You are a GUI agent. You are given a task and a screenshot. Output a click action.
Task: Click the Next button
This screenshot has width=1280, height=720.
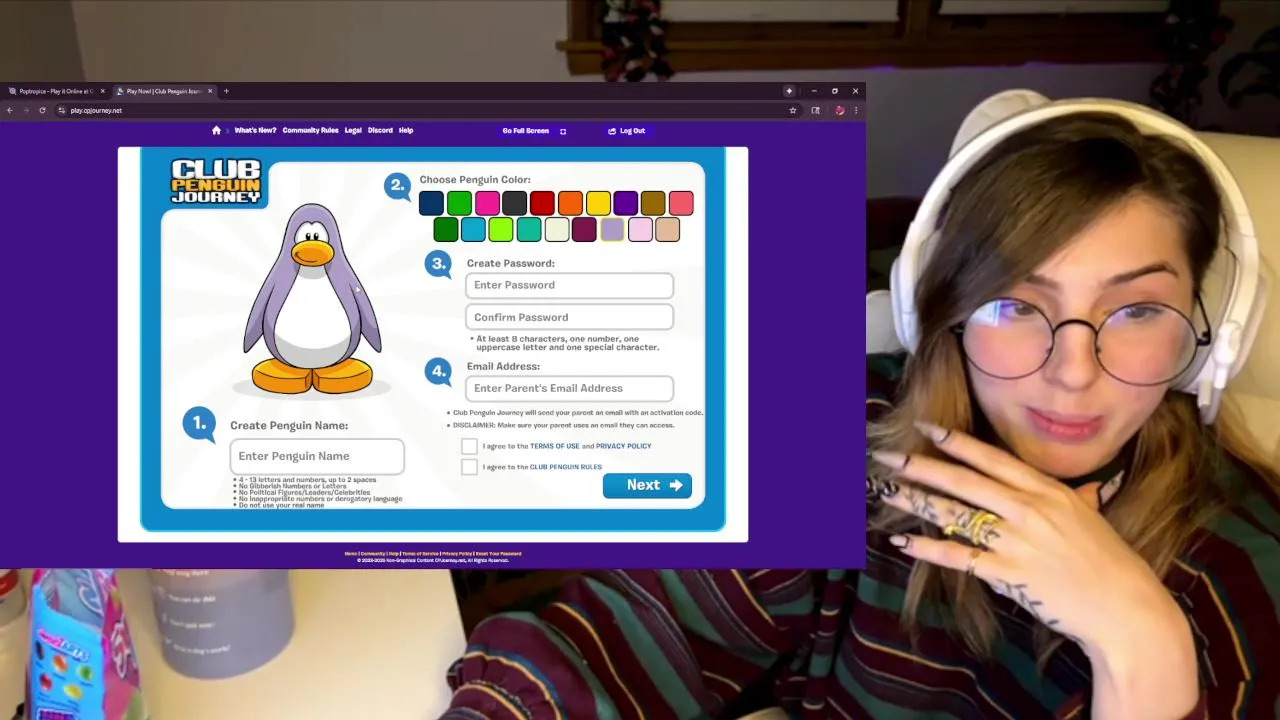647,485
